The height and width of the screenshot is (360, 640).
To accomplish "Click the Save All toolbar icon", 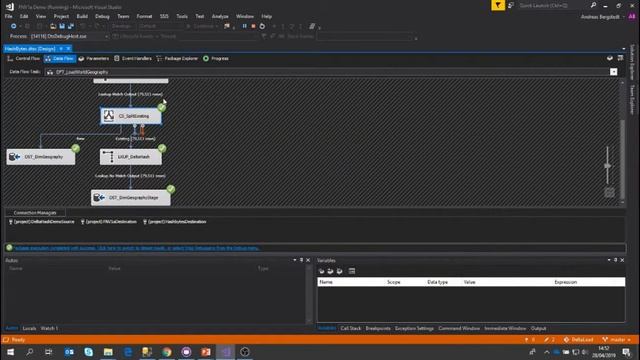I will 71,26.
